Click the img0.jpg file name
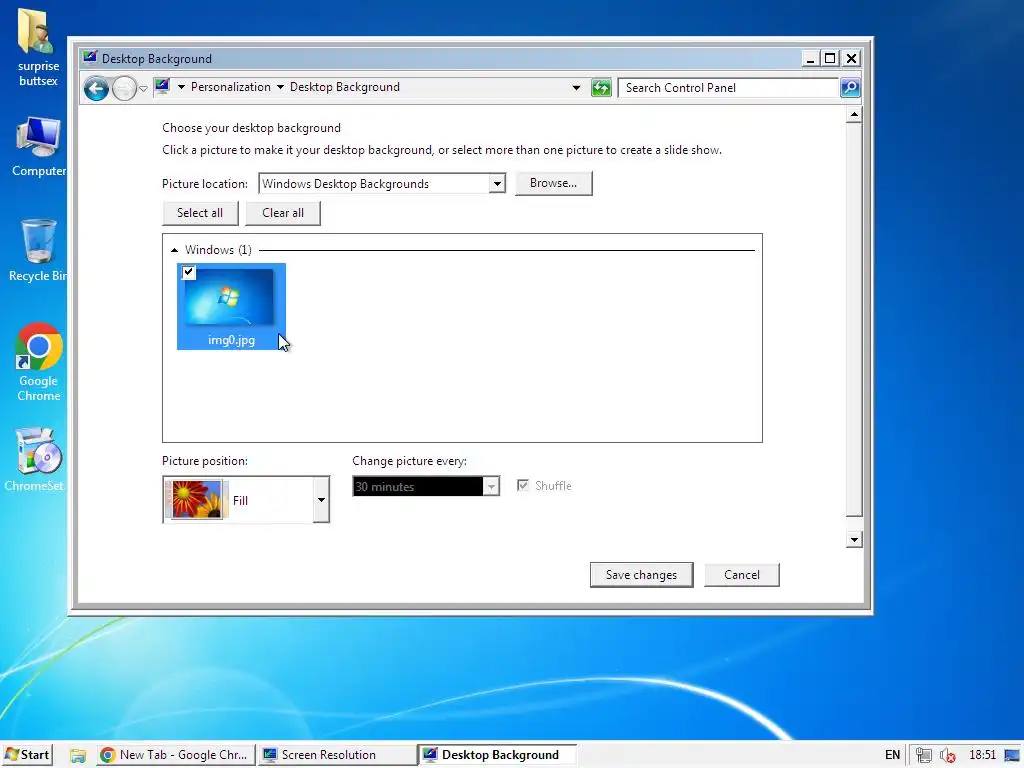Image resolution: width=1024 pixels, height=768 pixels. point(231,340)
